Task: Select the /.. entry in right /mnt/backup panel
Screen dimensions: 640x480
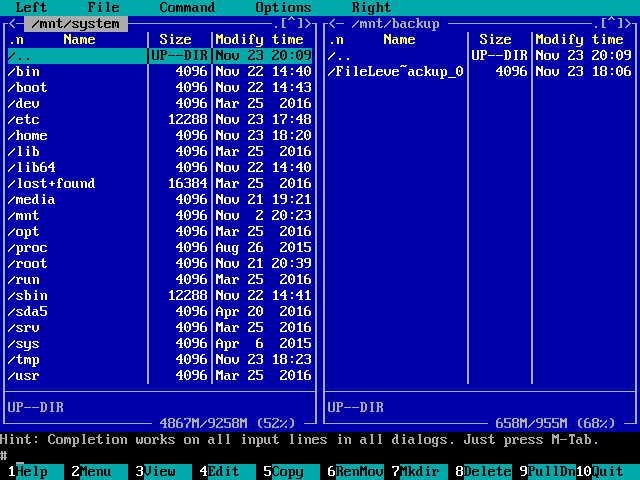Action: (480, 56)
